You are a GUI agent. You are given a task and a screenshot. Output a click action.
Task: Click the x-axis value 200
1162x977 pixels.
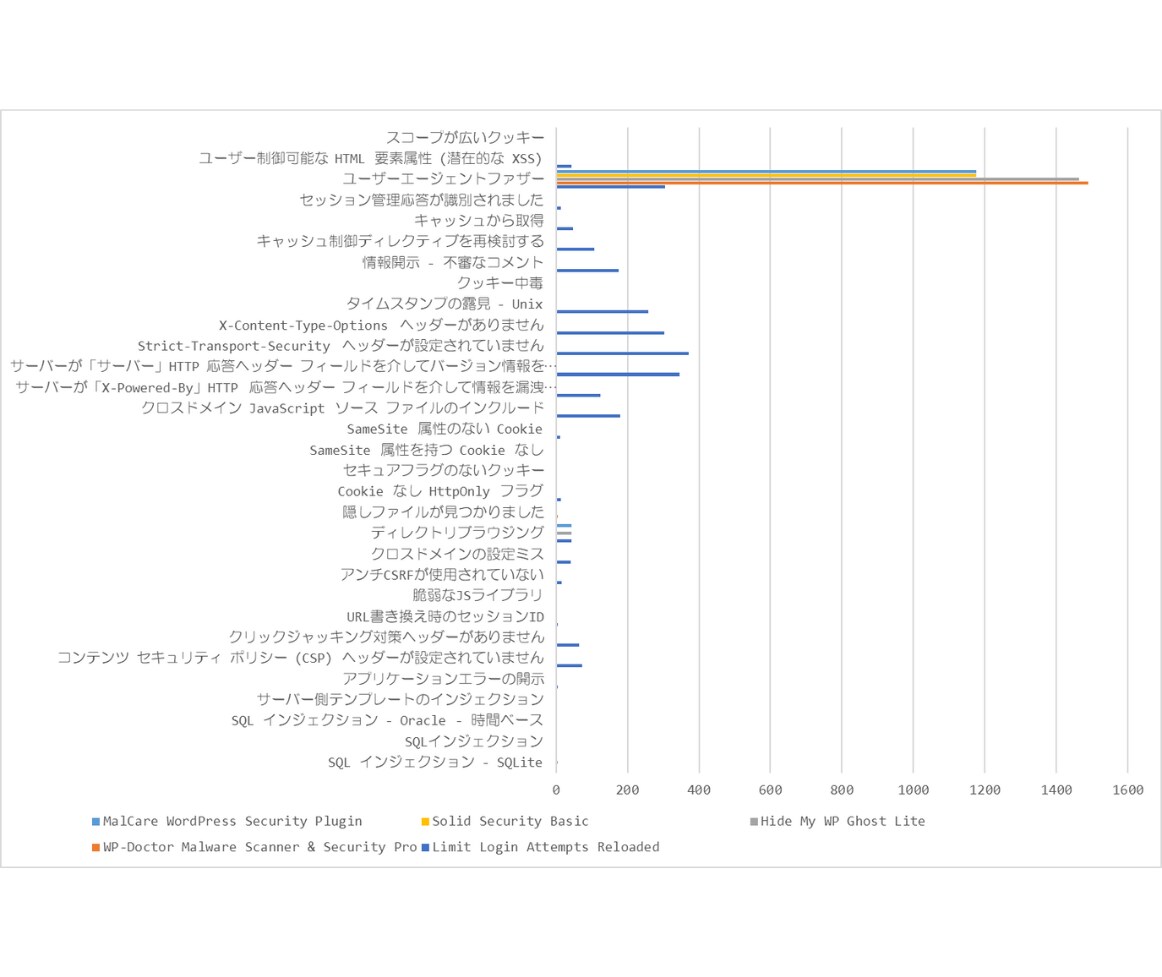[x=628, y=790]
